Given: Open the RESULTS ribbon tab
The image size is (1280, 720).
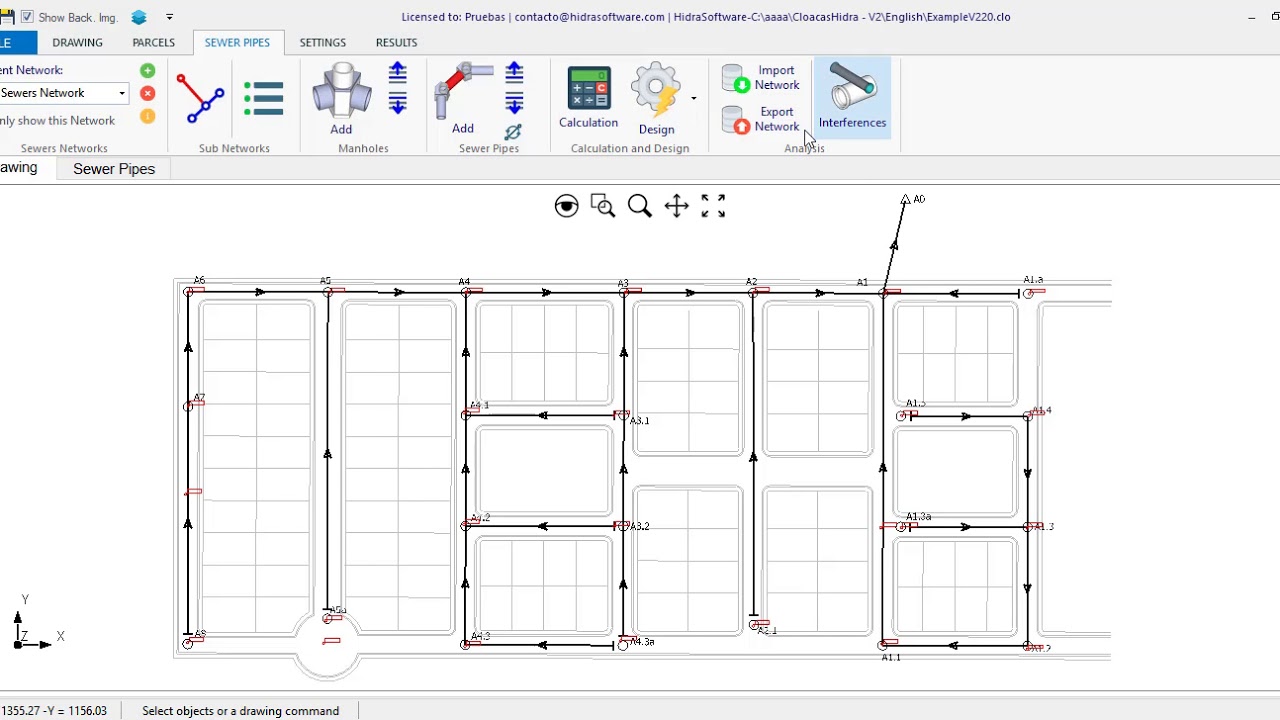Looking at the screenshot, I should point(396,42).
